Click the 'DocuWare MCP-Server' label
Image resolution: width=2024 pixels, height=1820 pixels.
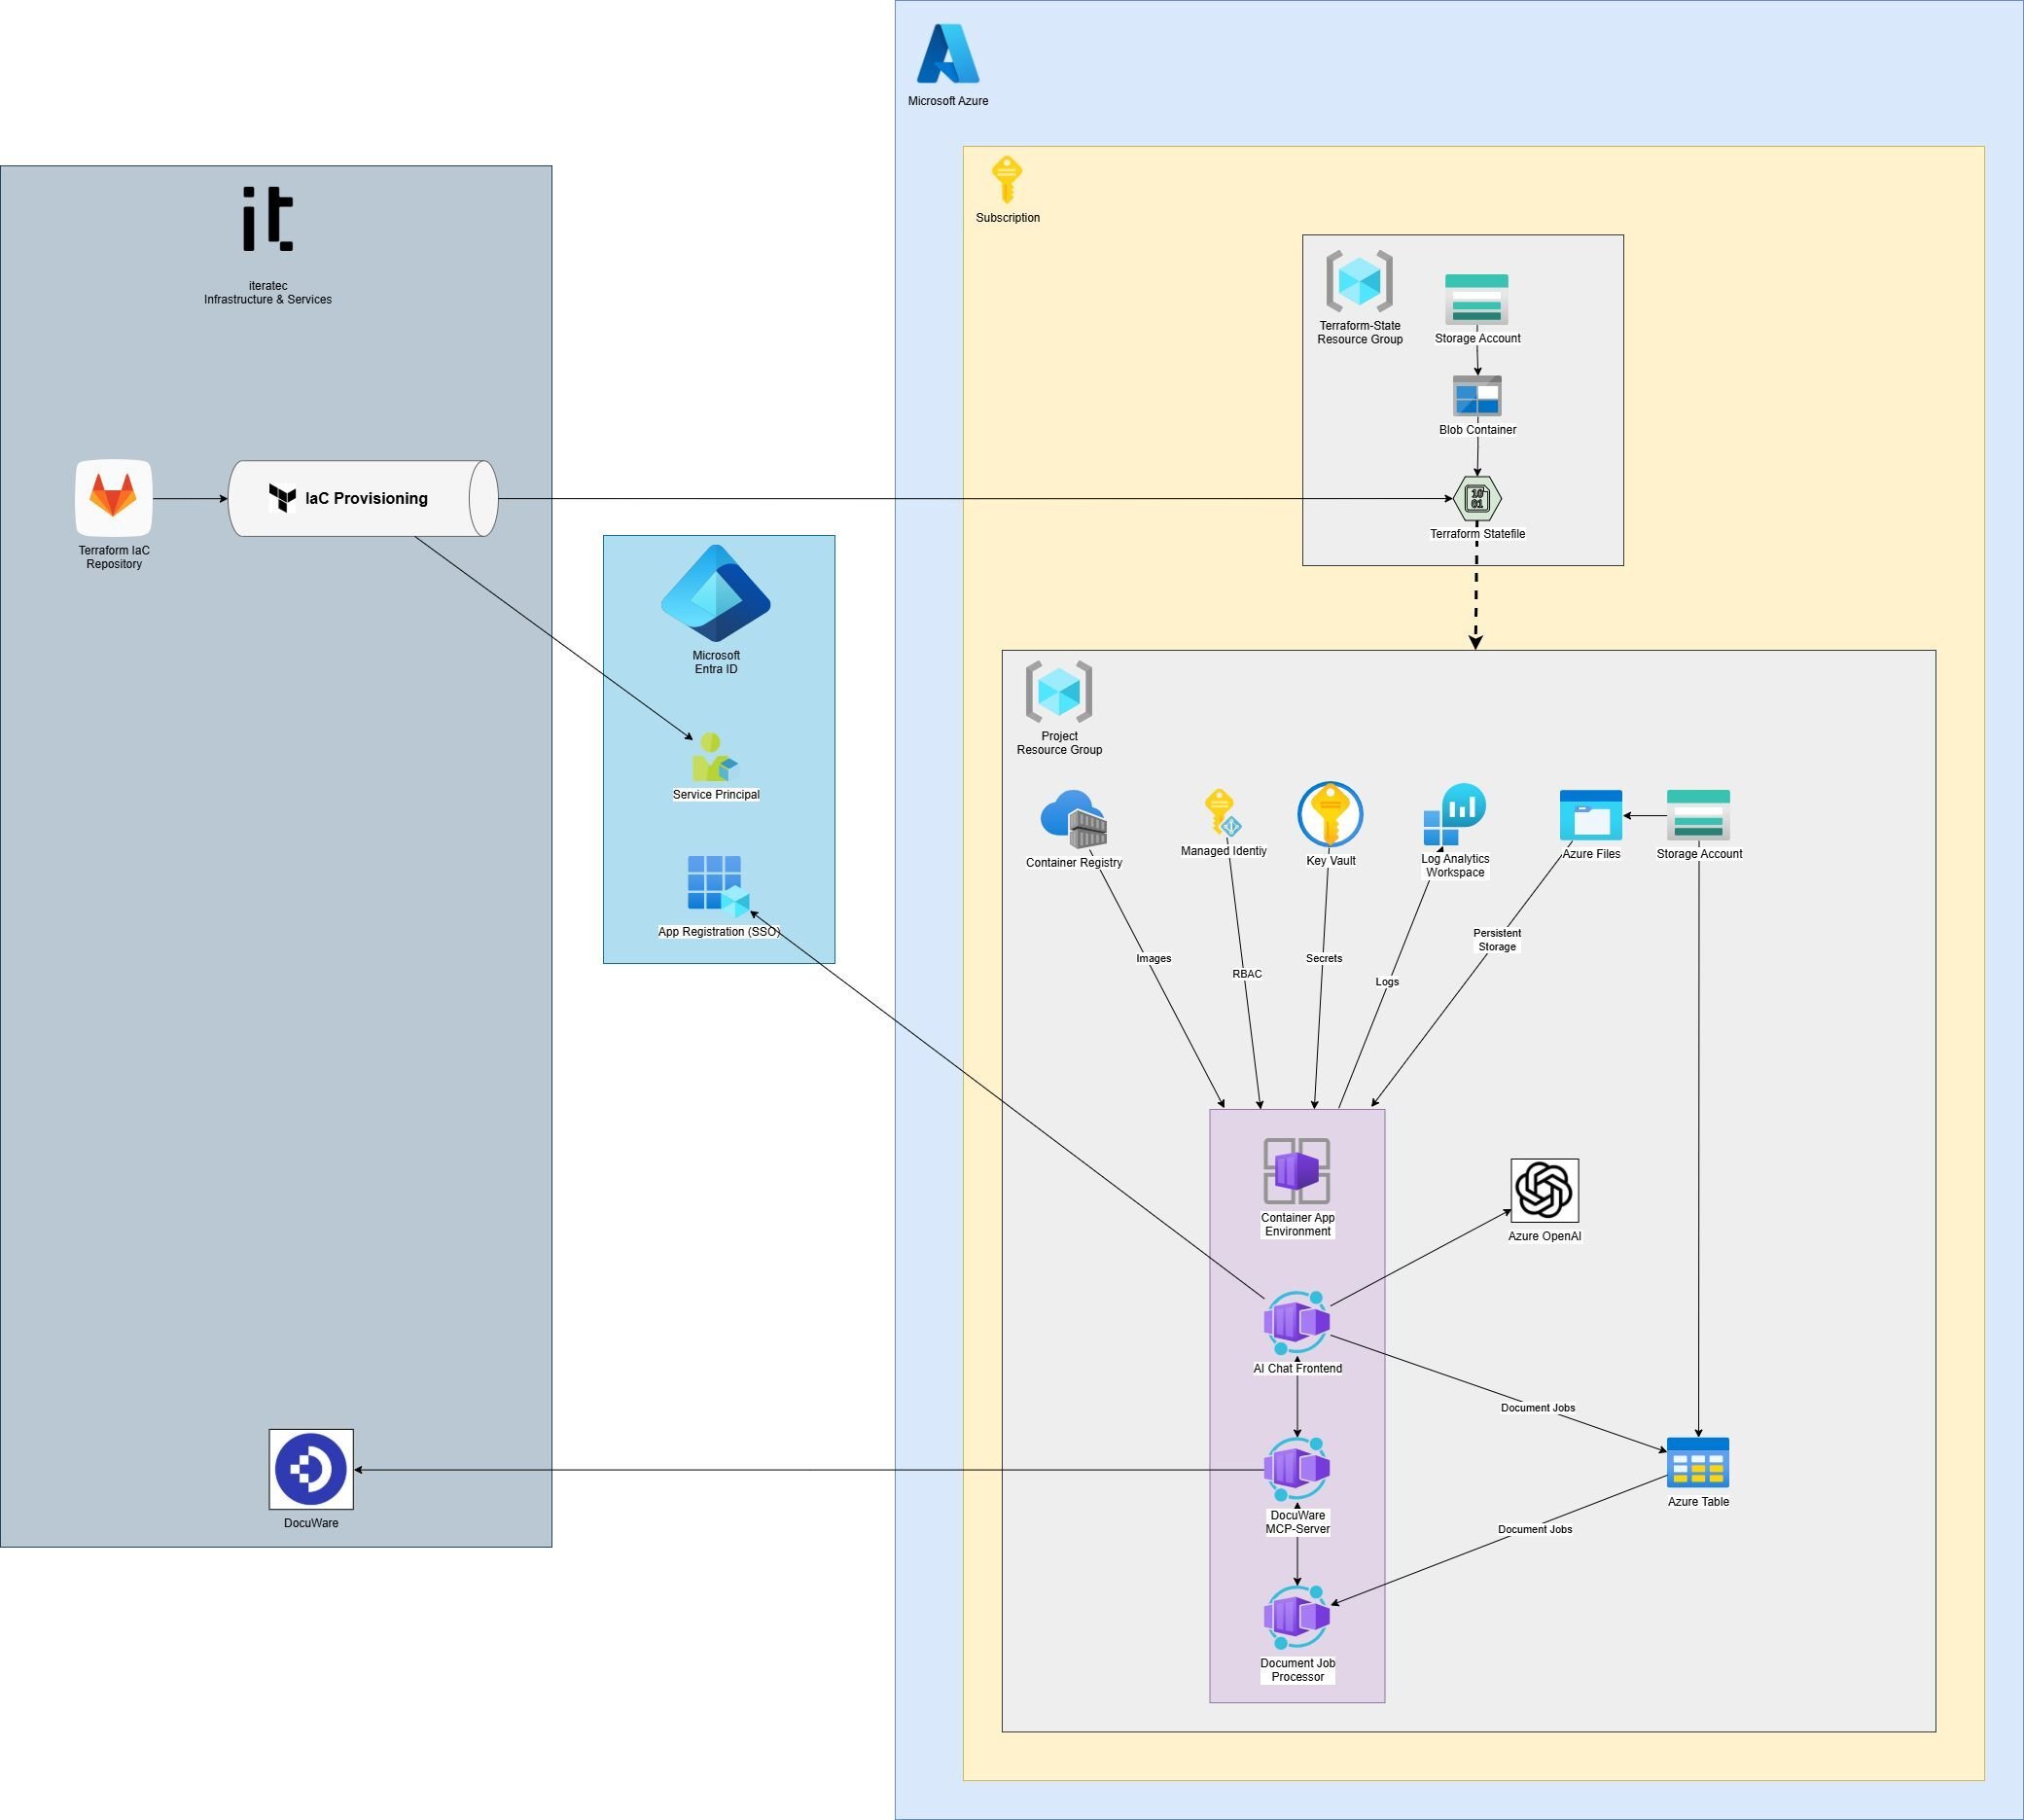[x=1297, y=1522]
